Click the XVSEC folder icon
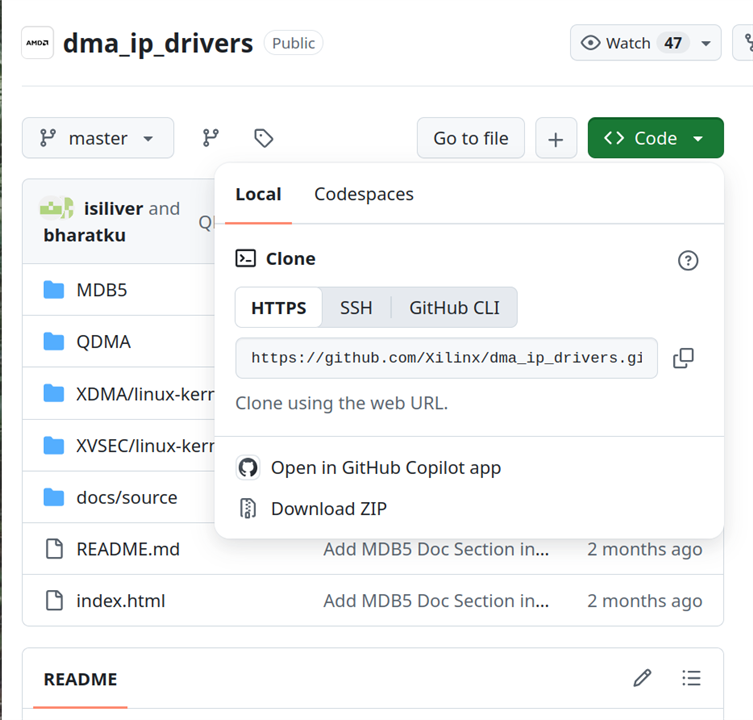The height and width of the screenshot is (720, 753). pyautogui.click(x=53, y=445)
